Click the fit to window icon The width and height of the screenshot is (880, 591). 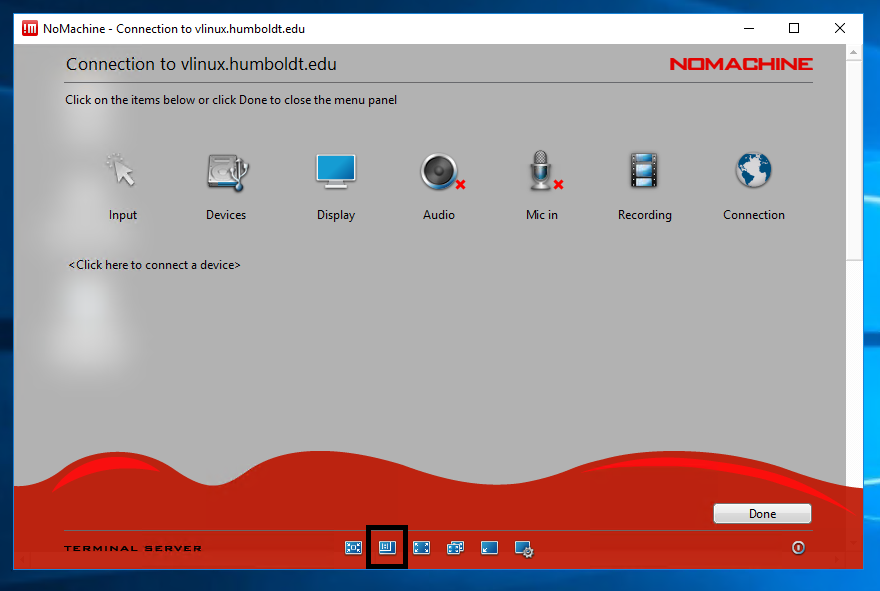[353, 547]
